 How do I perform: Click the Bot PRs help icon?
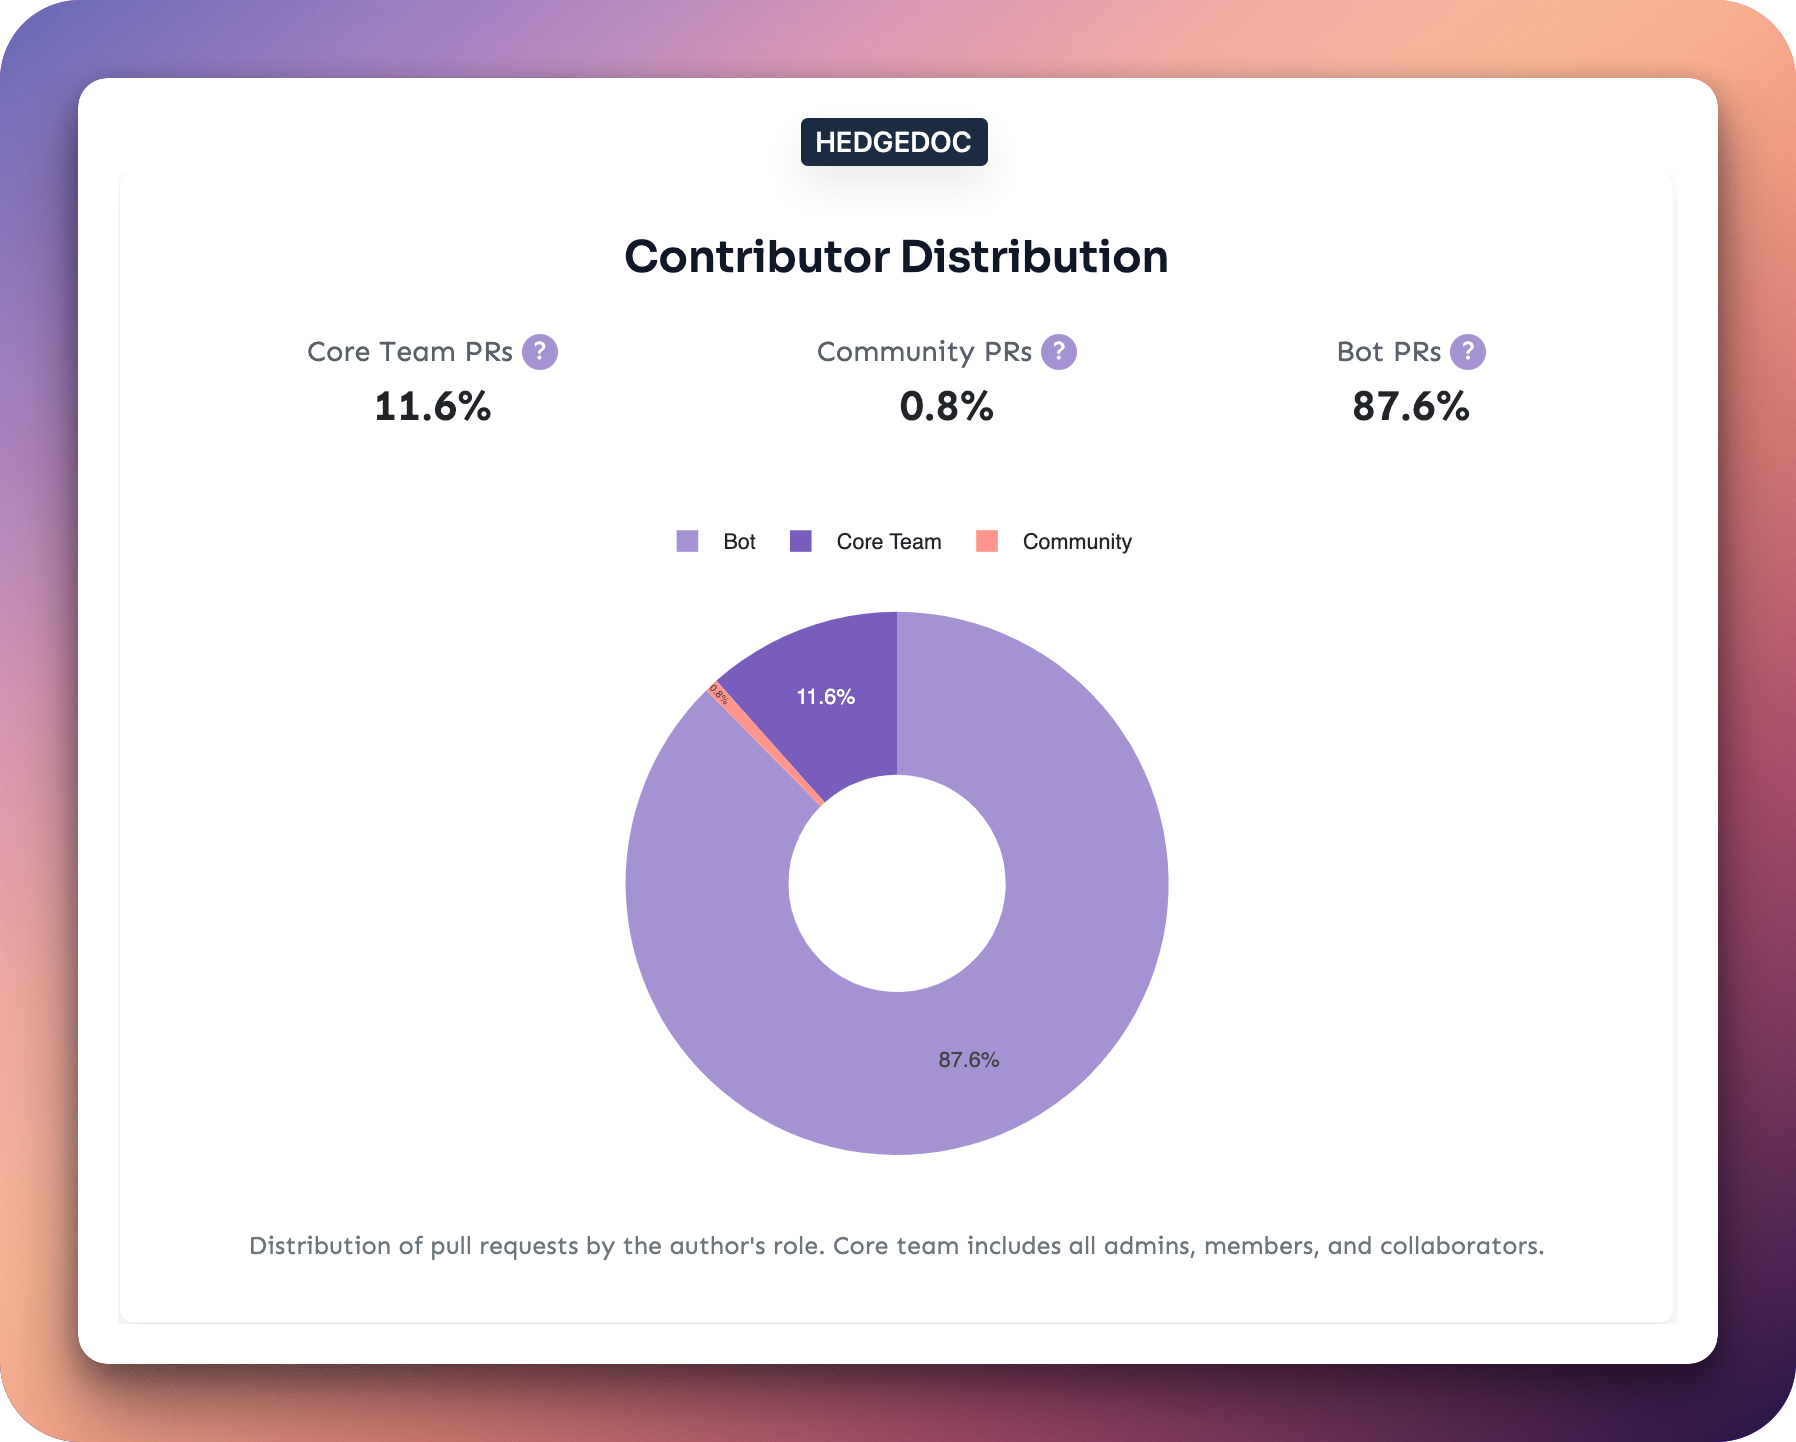click(x=1468, y=352)
